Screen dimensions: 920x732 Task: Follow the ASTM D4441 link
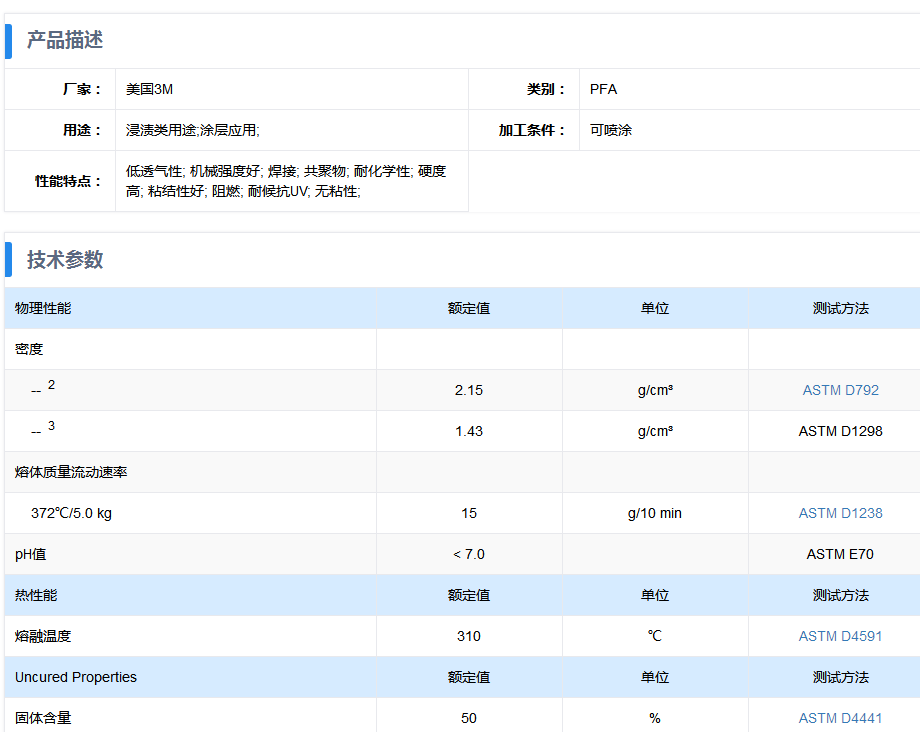(840, 718)
